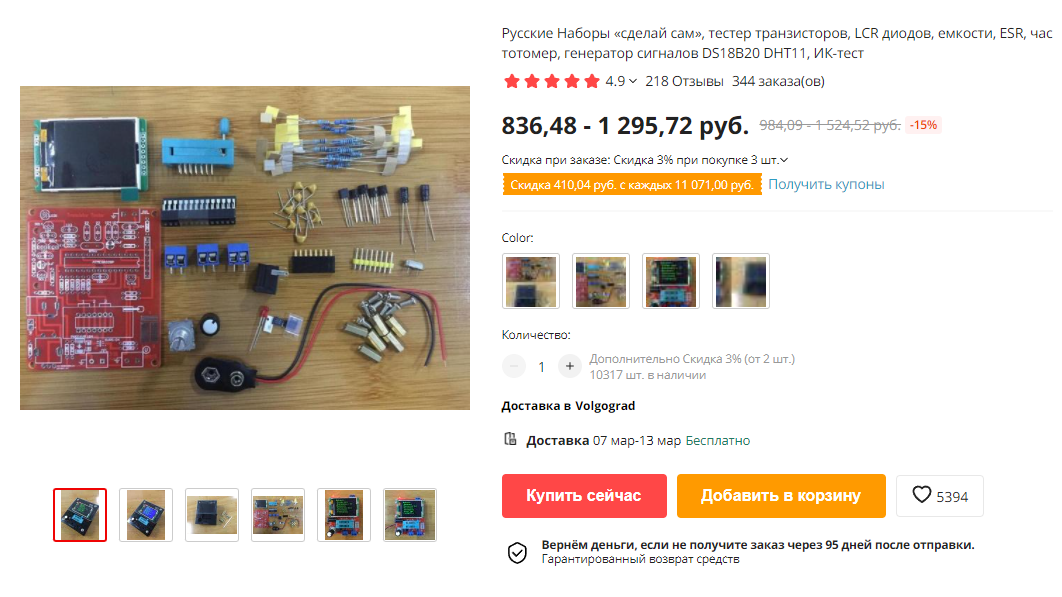Screen dimensions: 1062x597
Task: Select the first color option swatch
Action: click(x=531, y=281)
